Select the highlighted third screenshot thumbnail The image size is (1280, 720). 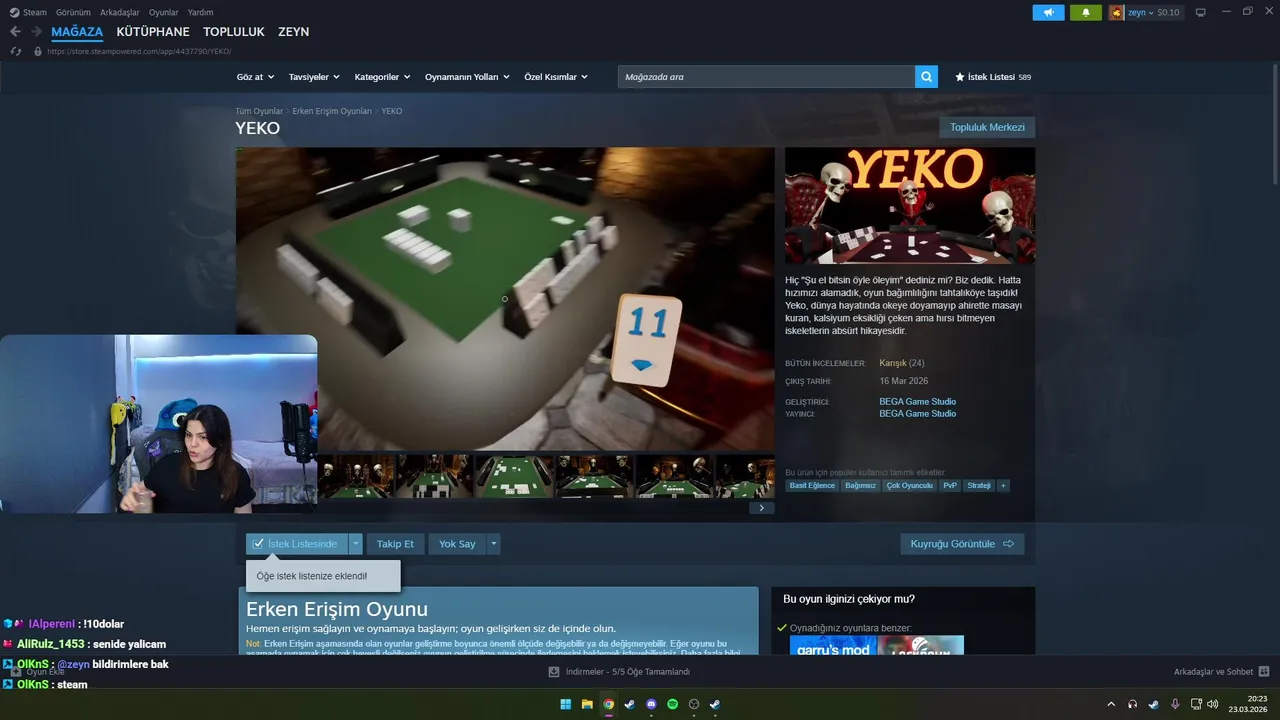point(514,477)
